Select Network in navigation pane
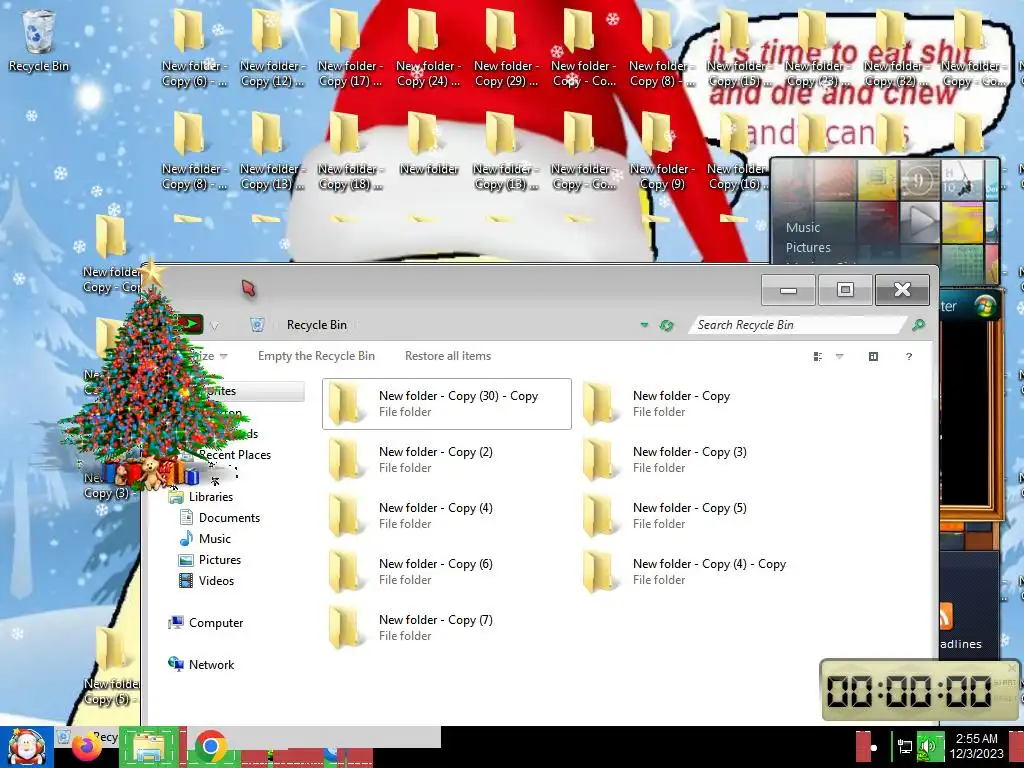The width and height of the screenshot is (1024, 768). pyautogui.click(x=211, y=664)
